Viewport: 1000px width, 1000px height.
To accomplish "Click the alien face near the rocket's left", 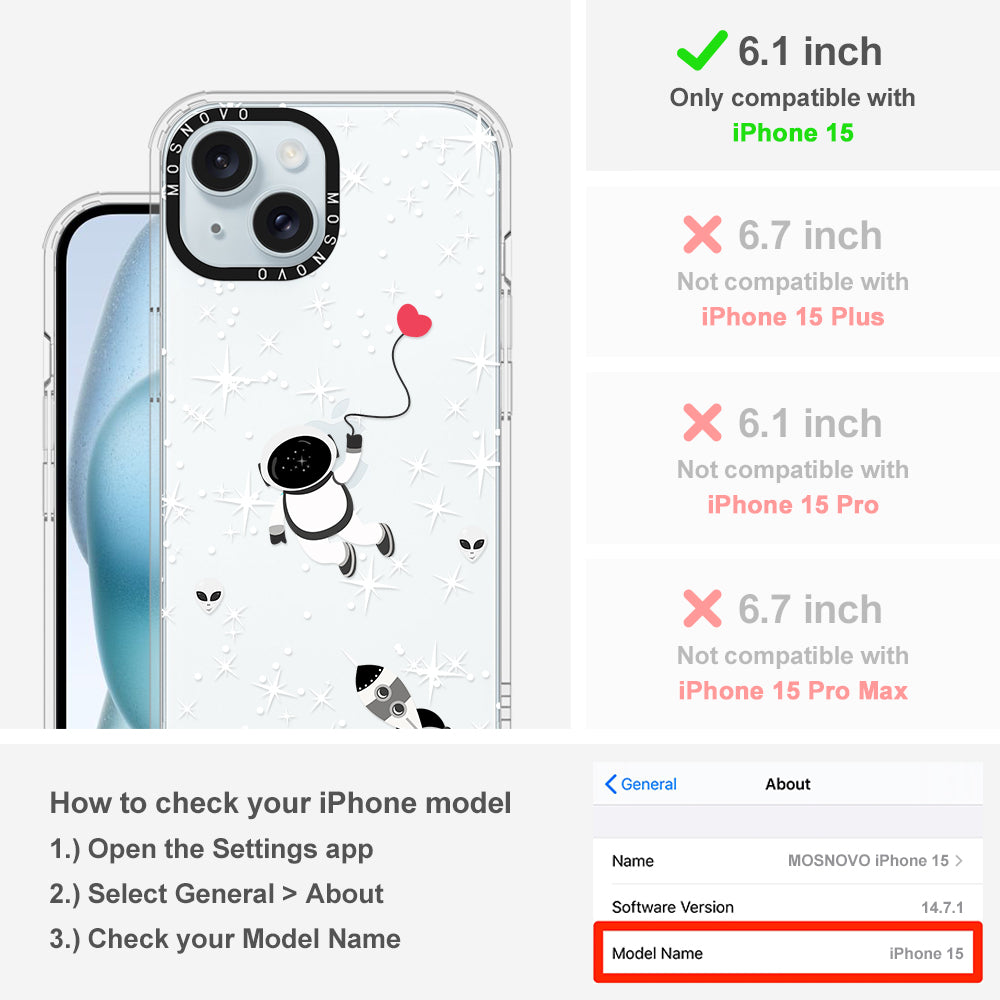I will click(209, 597).
